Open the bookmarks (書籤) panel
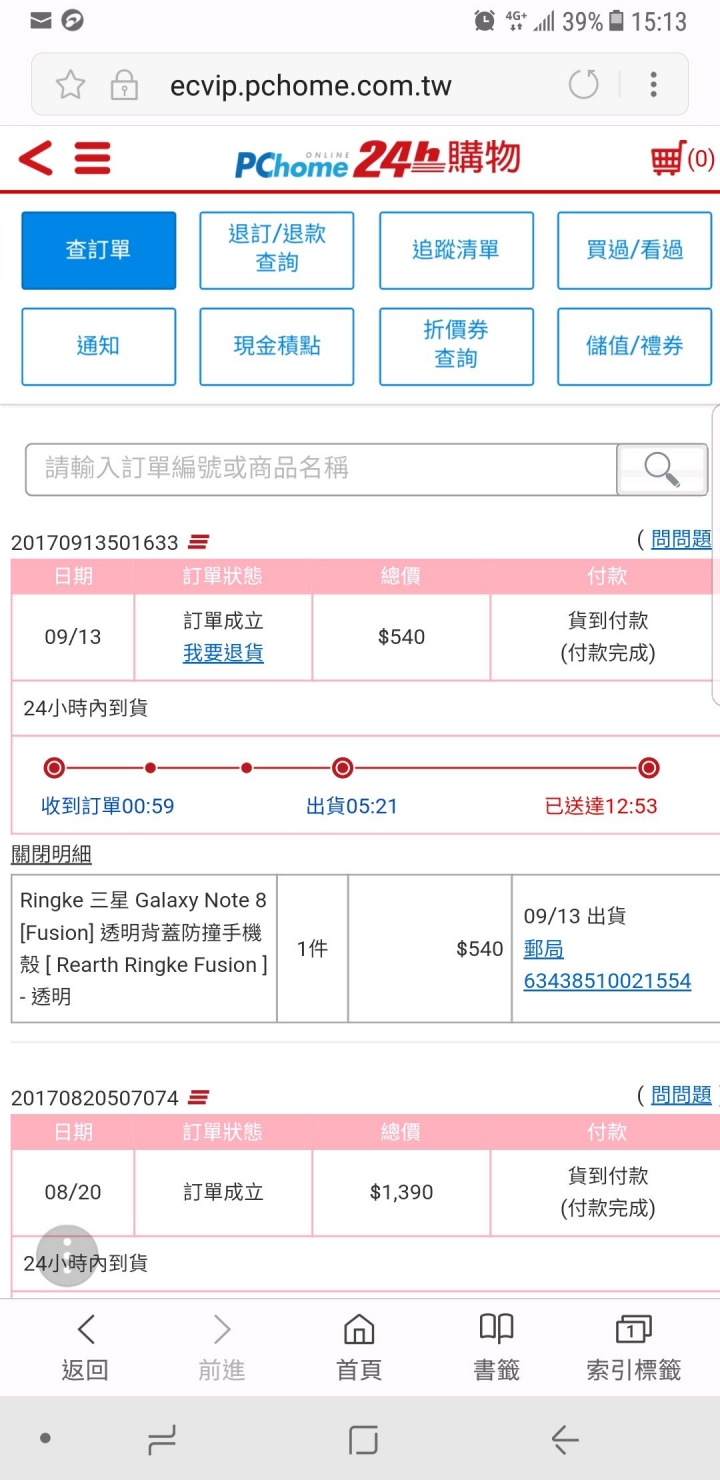The image size is (720, 1480). coord(496,1348)
